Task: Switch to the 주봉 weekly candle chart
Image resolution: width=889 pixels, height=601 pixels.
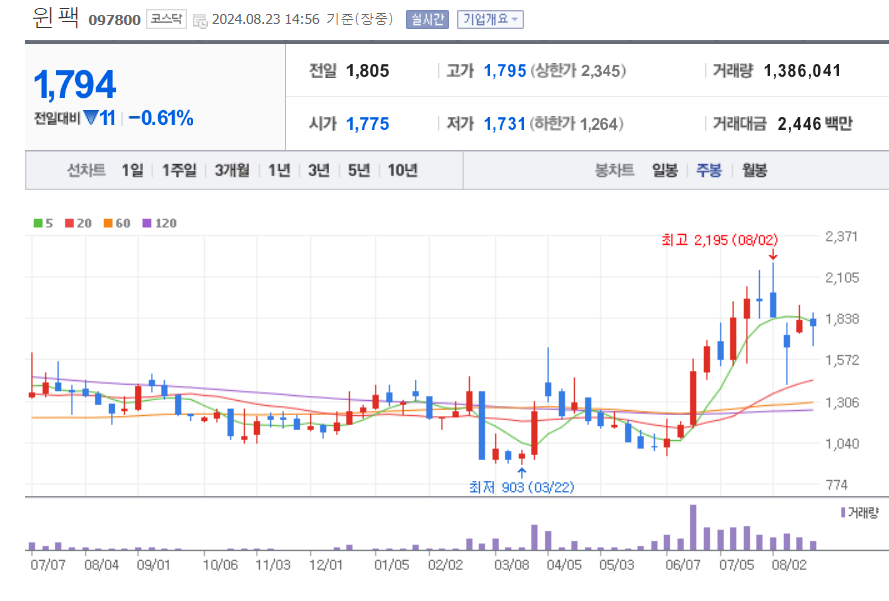Action: pyautogui.click(x=709, y=170)
